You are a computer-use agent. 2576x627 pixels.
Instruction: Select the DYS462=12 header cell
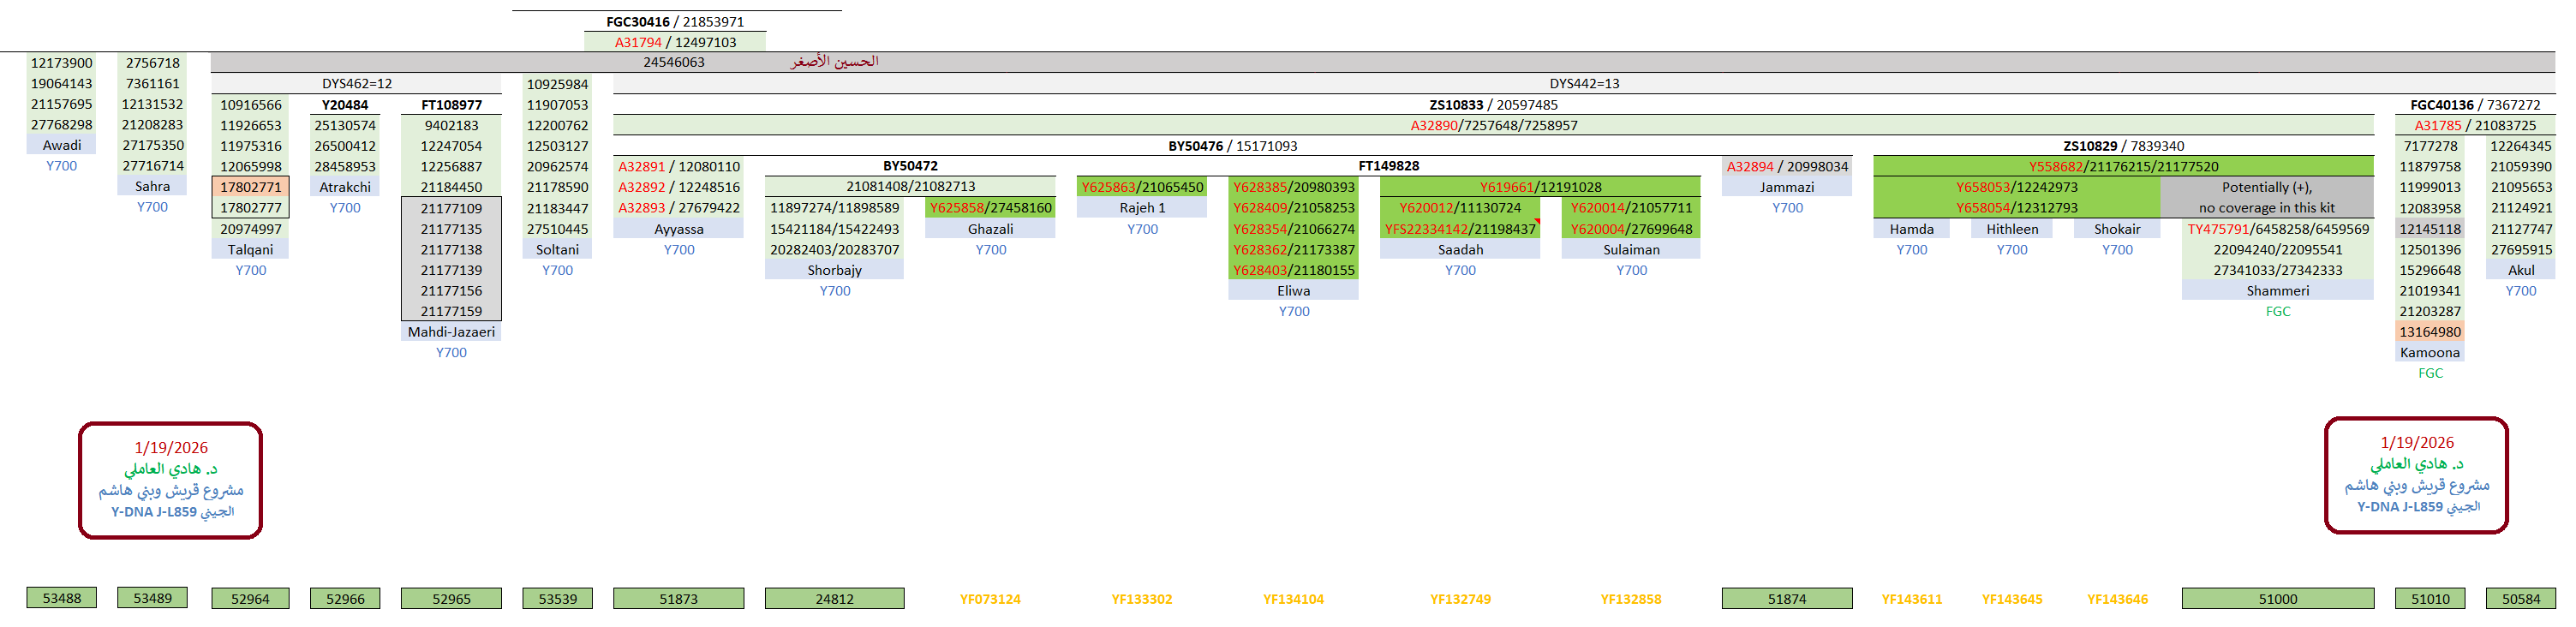(x=356, y=84)
